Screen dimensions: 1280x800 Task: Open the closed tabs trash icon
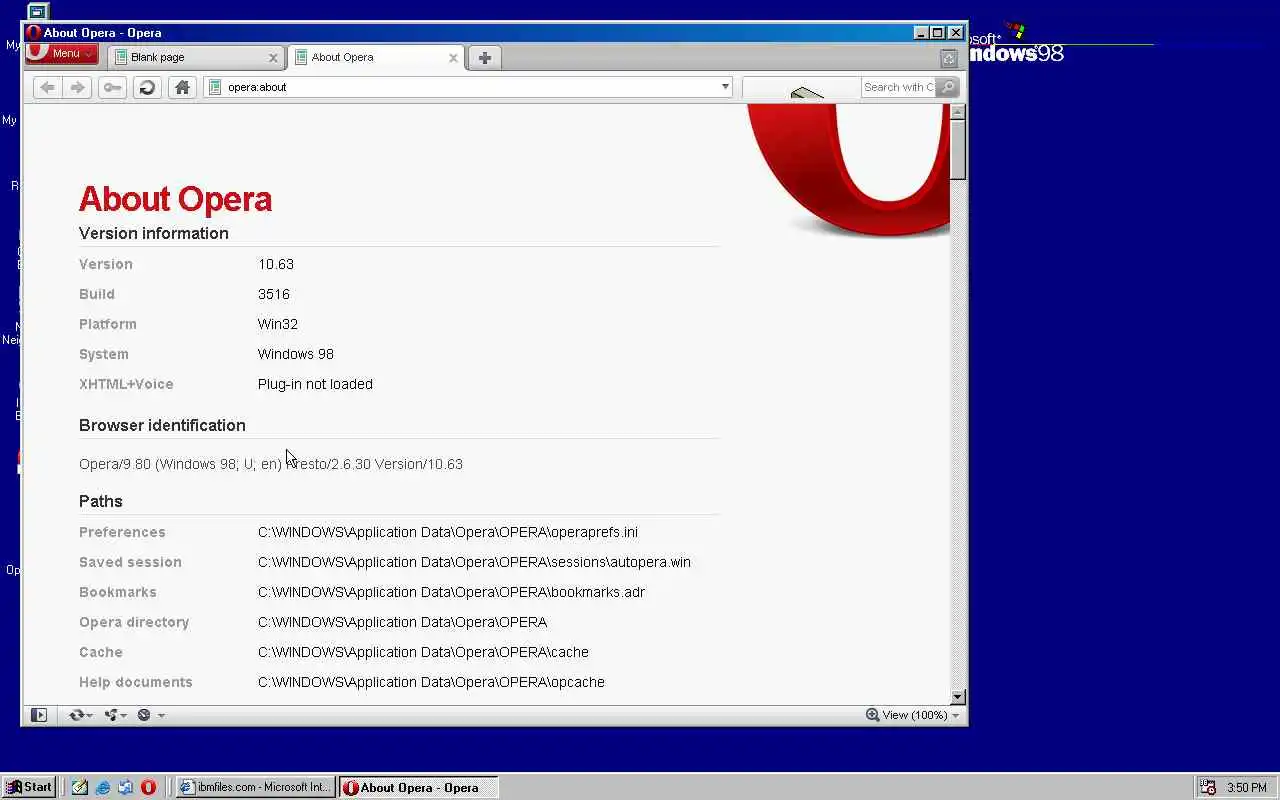point(949,58)
